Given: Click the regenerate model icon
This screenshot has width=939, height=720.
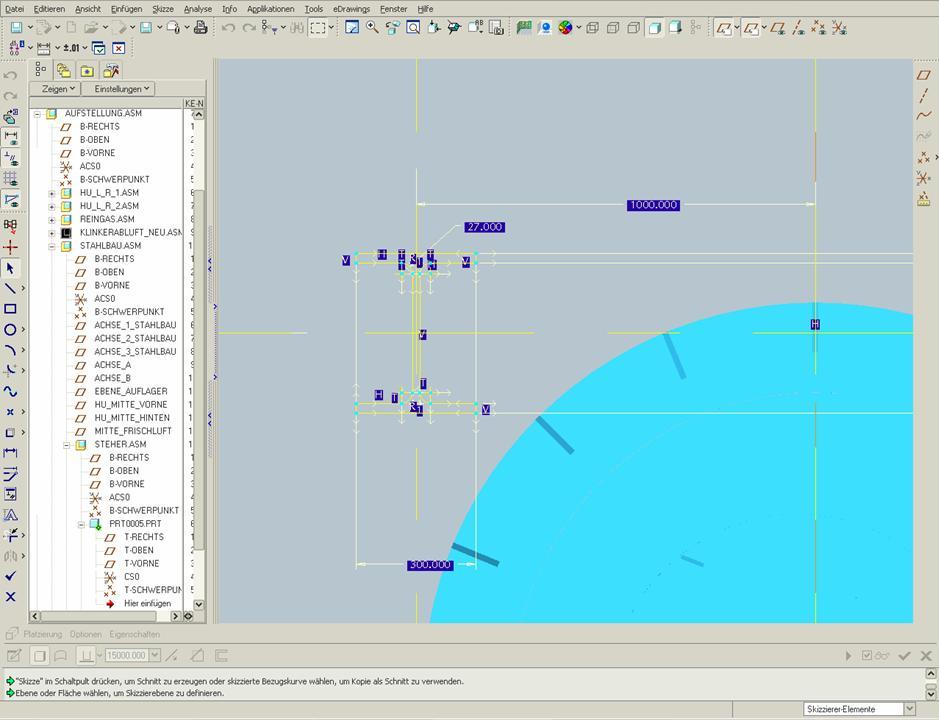Looking at the screenshot, I should click(x=271, y=28).
